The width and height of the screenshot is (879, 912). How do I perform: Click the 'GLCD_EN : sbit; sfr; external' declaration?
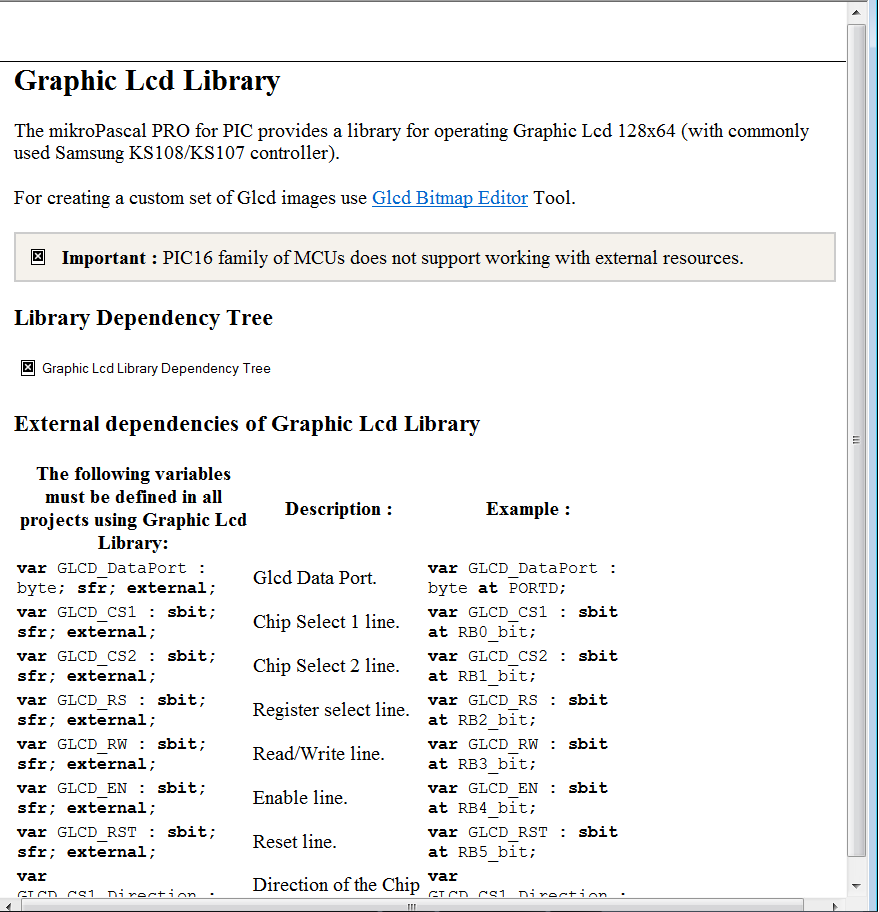click(x=112, y=798)
